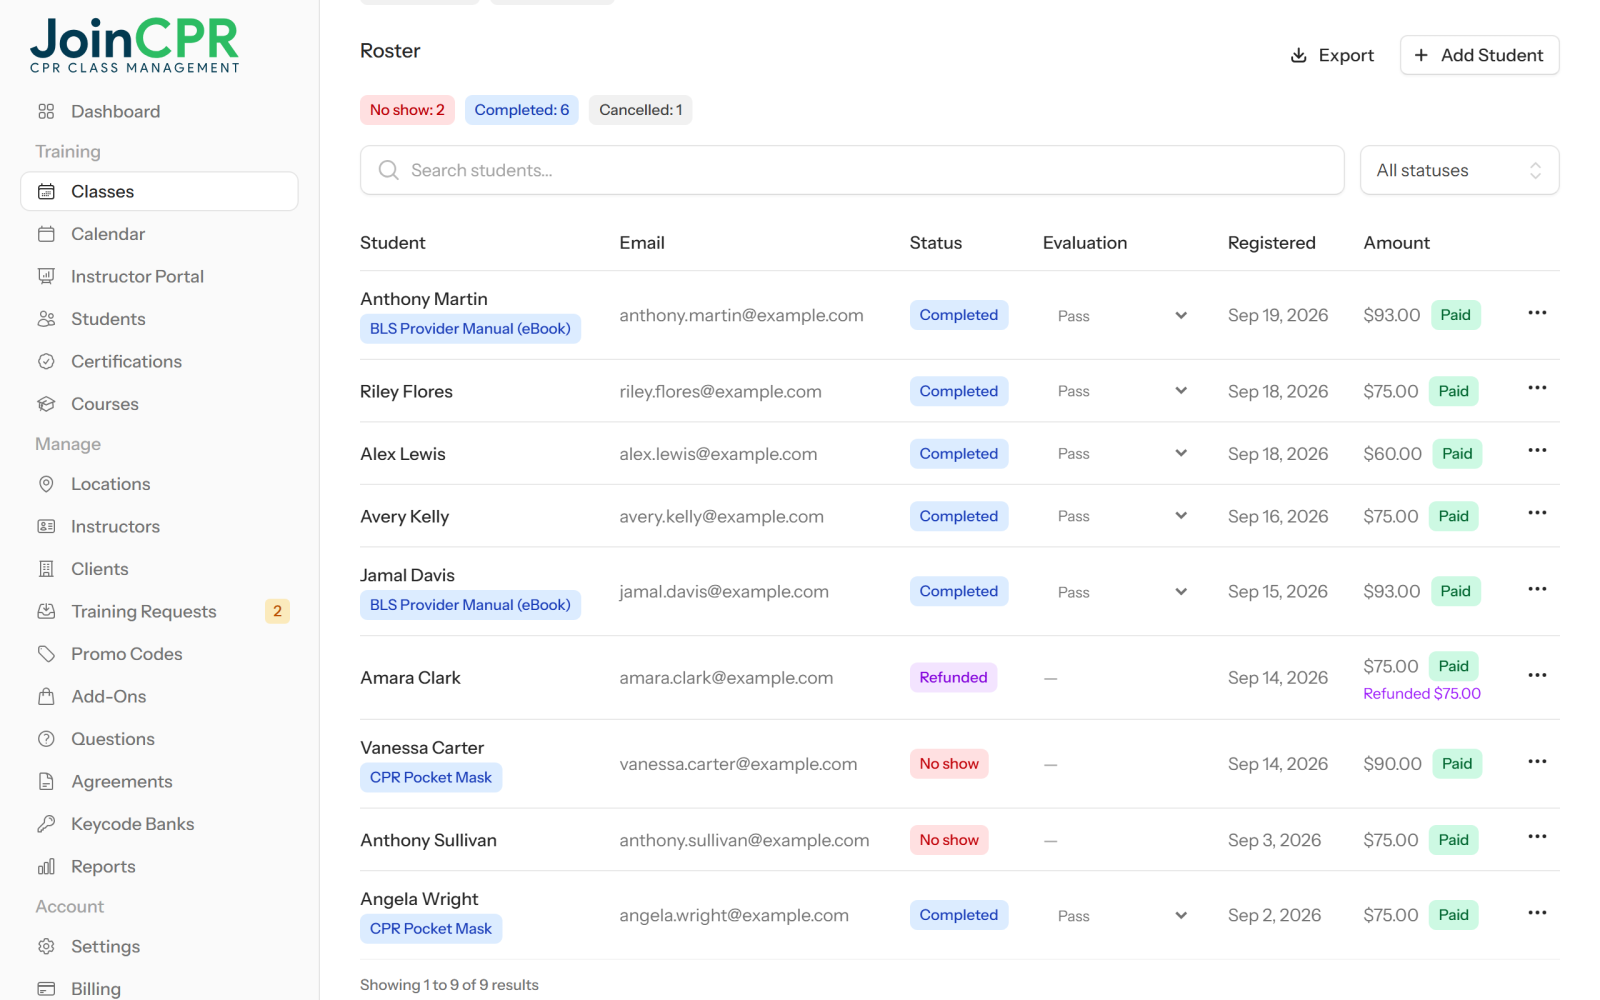Open the Reports bar chart icon
This screenshot has width=1600, height=1000.
(46, 866)
